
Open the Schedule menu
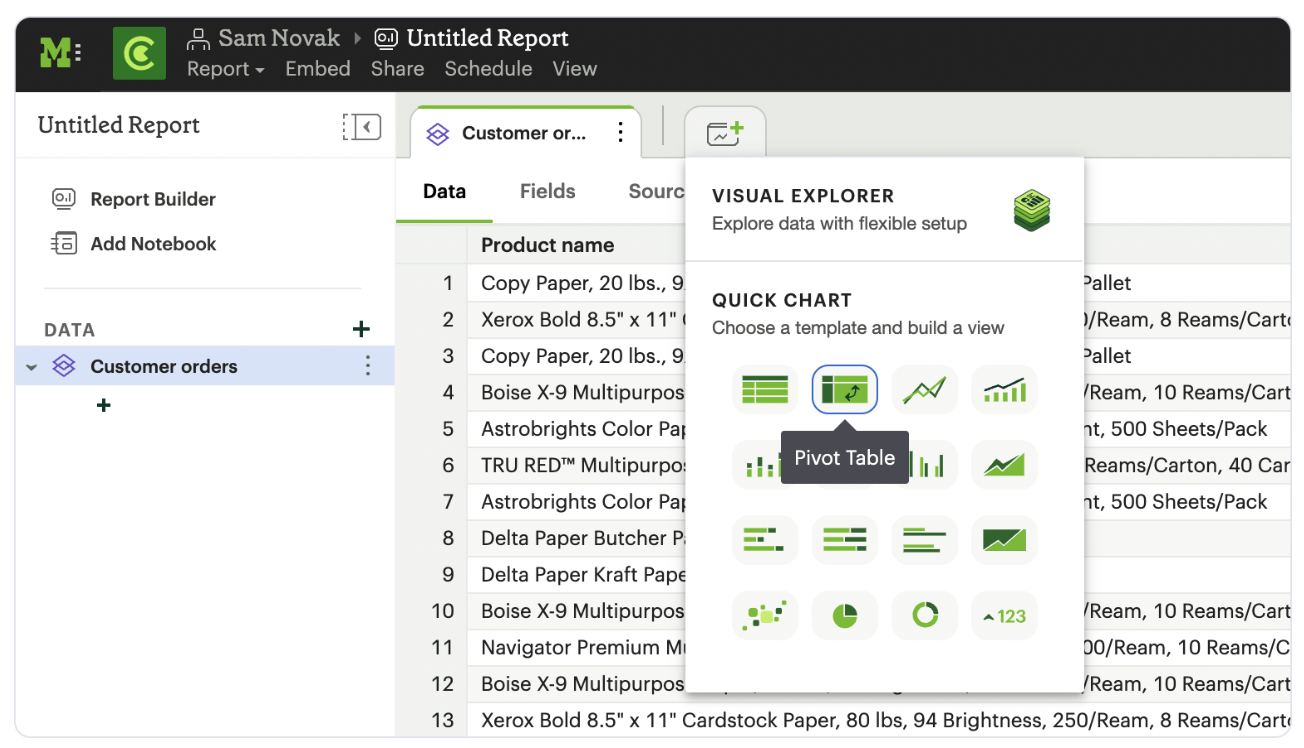(x=489, y=69)
